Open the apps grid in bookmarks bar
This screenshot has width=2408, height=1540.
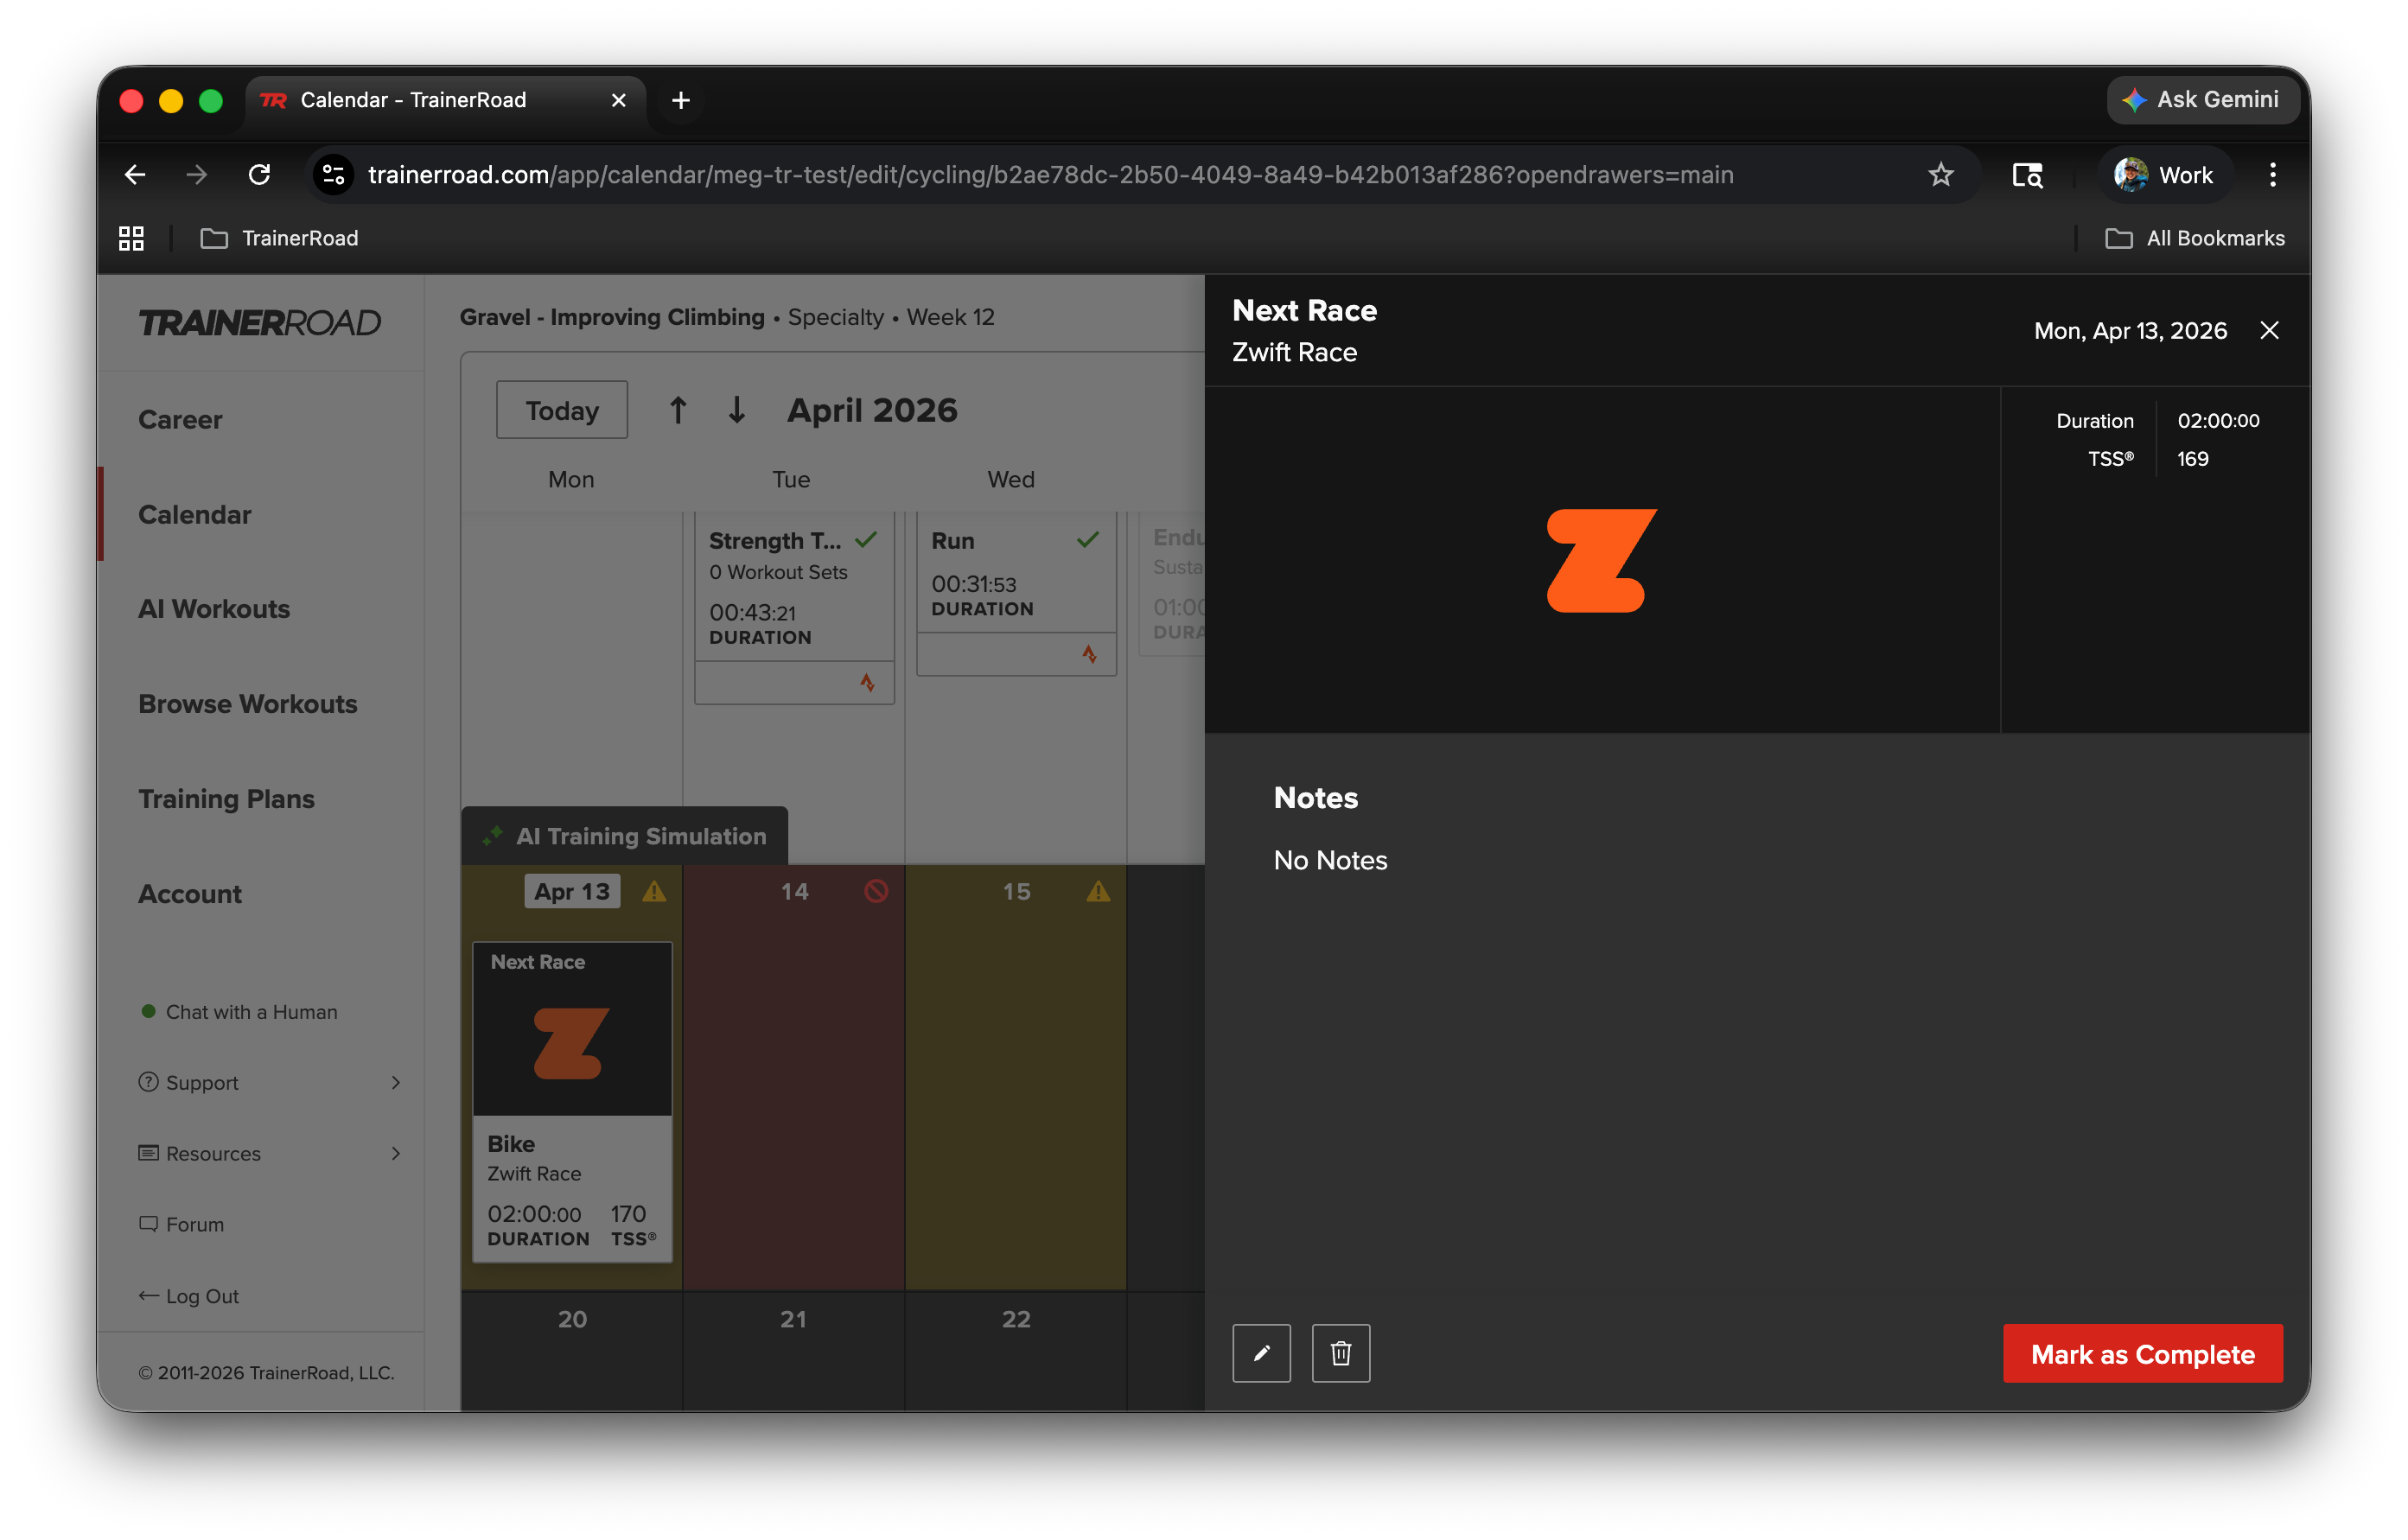(x=131, y=238)
